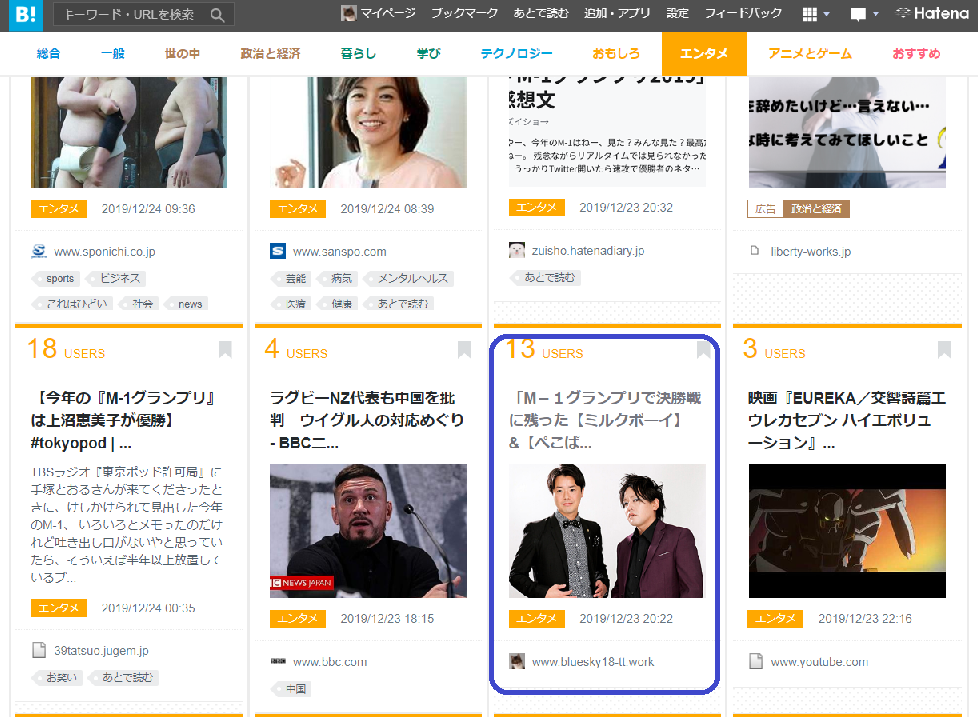
Task: Open the www.sanspo.com site link
Action: (339, 252)
